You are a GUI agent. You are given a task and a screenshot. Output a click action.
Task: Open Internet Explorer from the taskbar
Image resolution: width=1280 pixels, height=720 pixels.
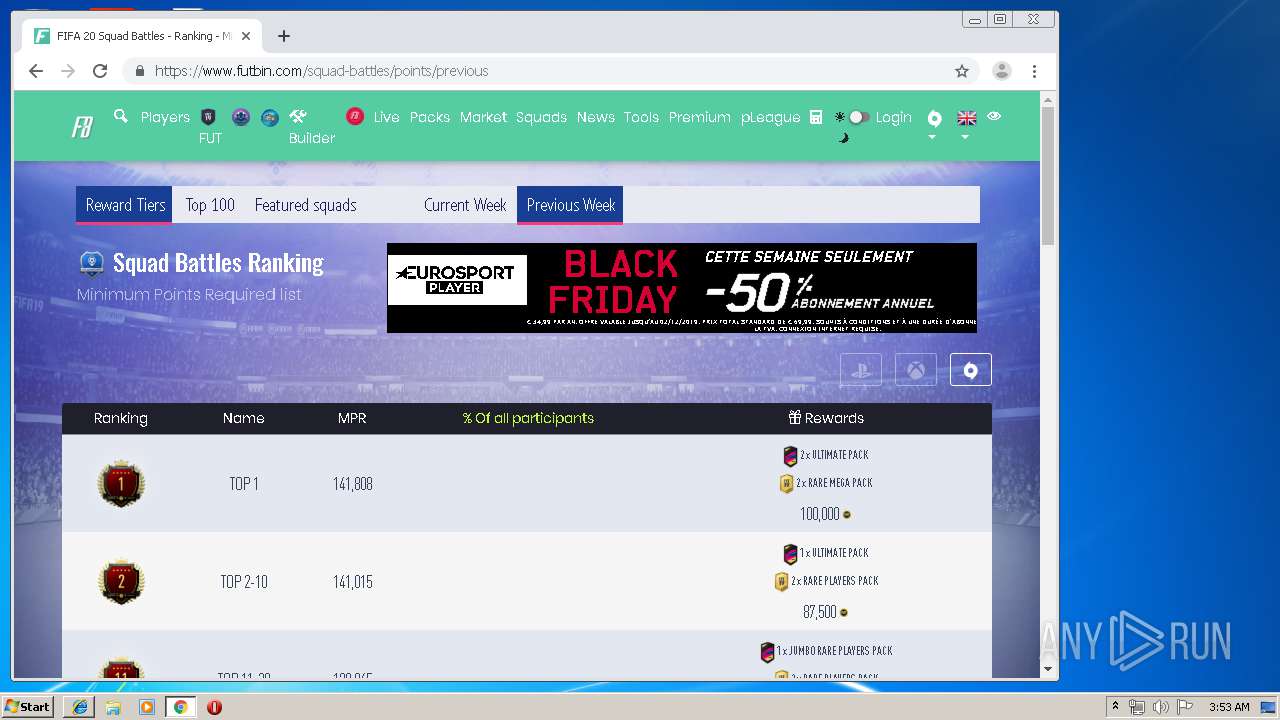[80, 706]
